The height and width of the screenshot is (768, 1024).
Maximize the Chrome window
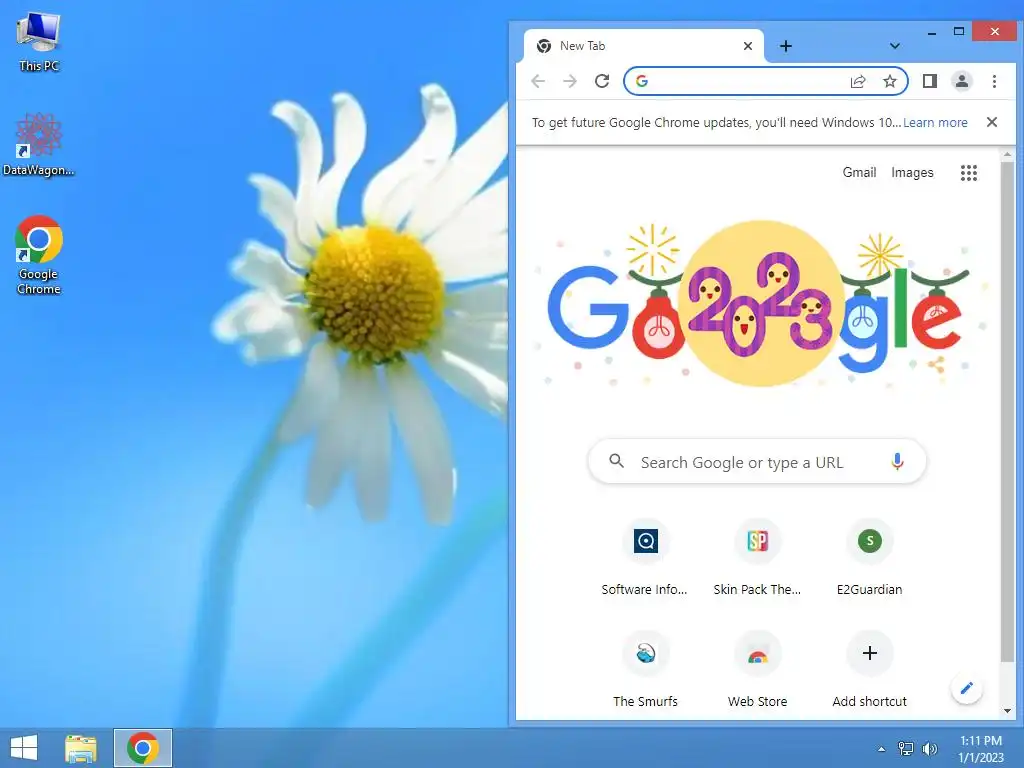click(959, 31)
